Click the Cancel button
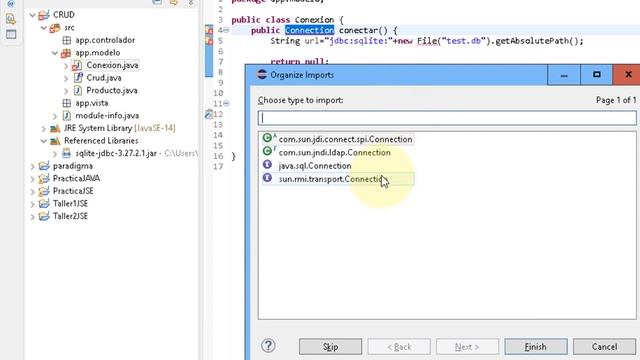This screenshot has width=640, height=360. pyautogui.click(x=604, y=347)
